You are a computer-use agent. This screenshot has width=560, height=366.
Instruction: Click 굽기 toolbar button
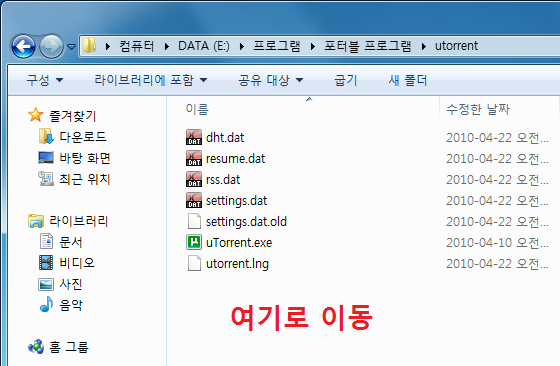346,80
